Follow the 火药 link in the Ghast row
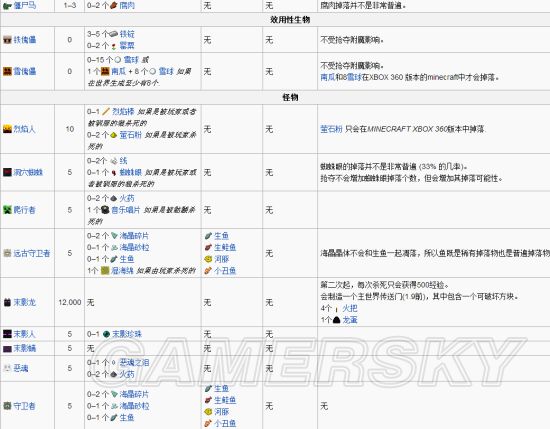The height and width of the screenshot is (429, 550). coord(127,374)
